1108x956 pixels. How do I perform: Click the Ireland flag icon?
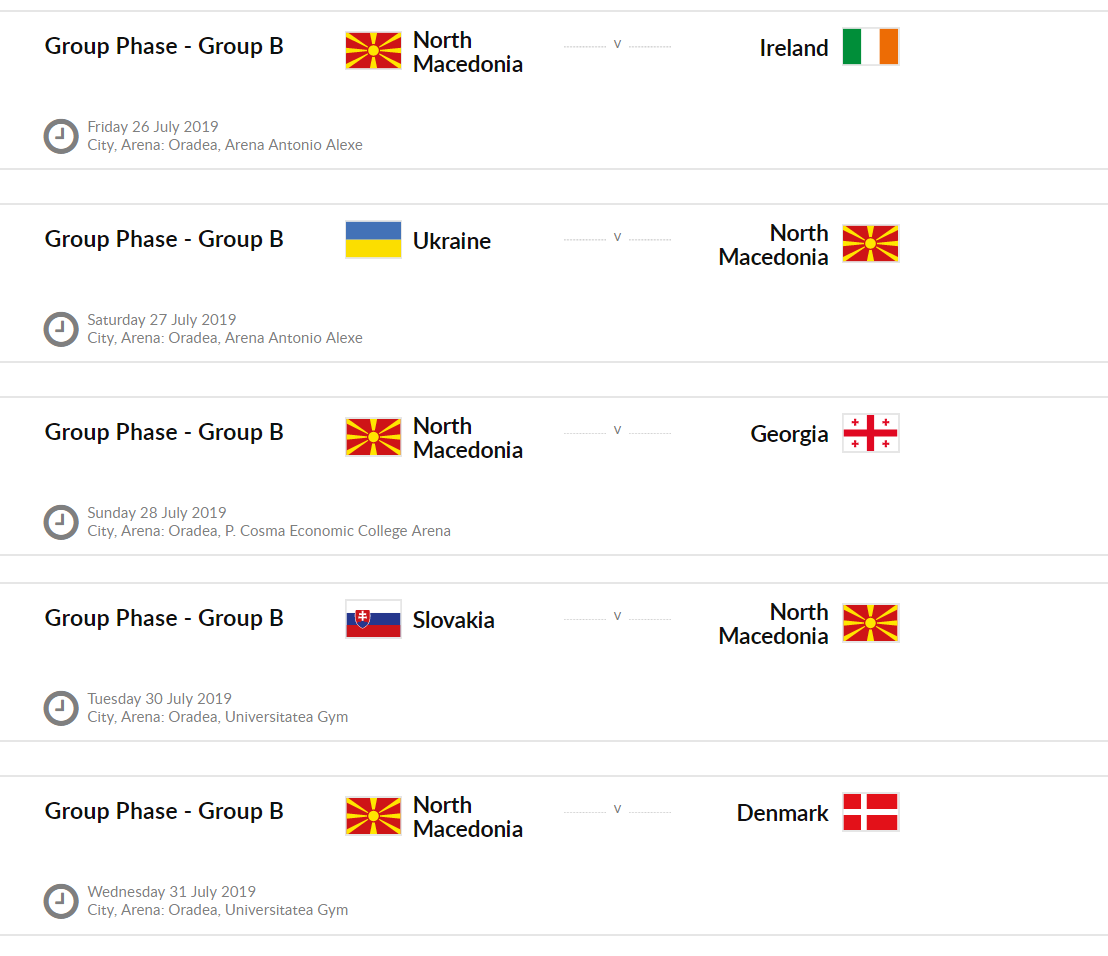pyautogui.click(x=870, y=47)
